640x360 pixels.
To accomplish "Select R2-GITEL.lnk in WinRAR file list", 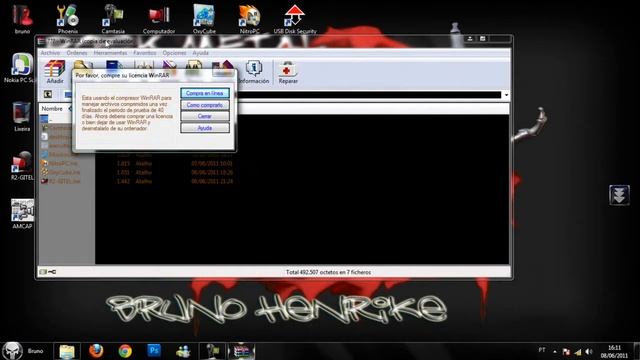I will coord(60,181).
